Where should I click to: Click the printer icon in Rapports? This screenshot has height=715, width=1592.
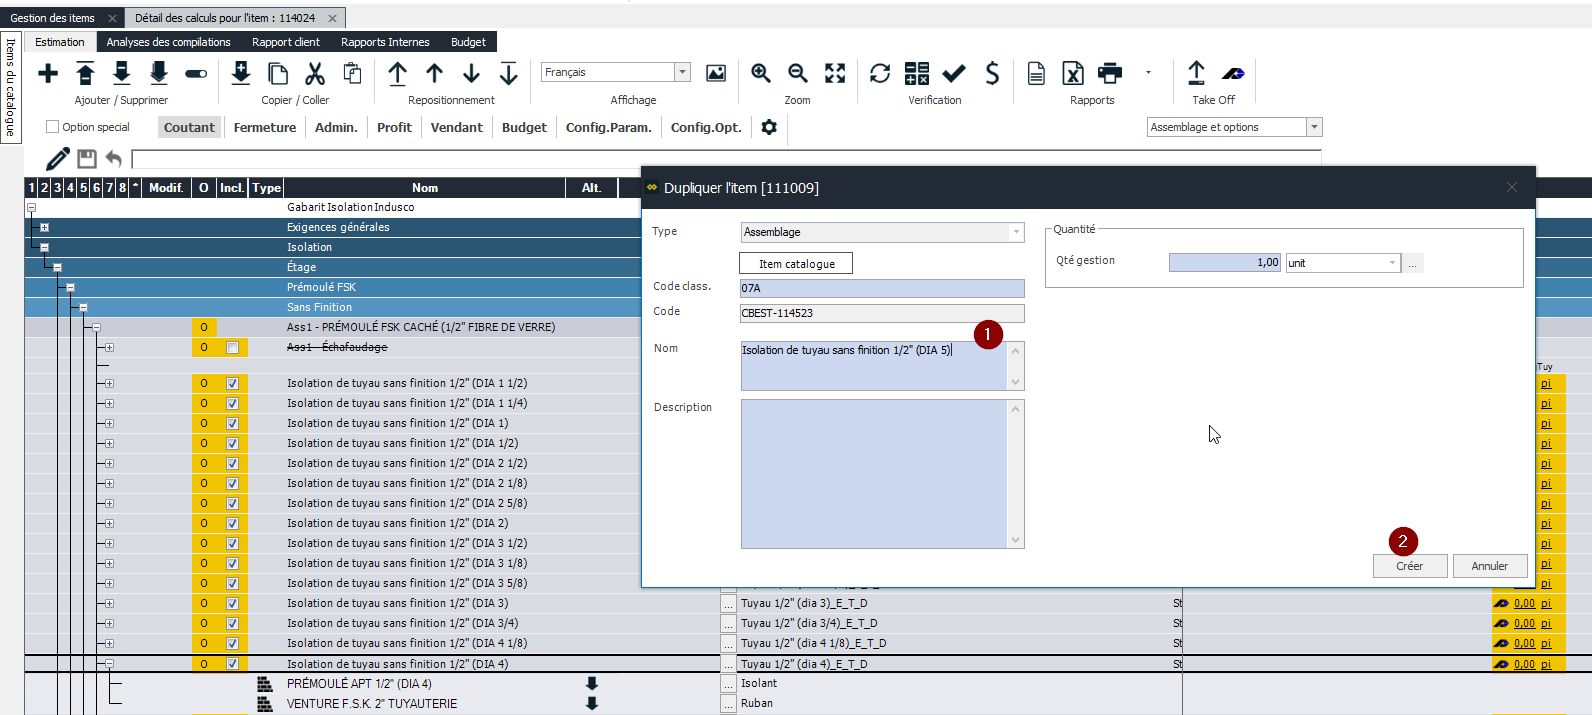[x=1110, y=73]
